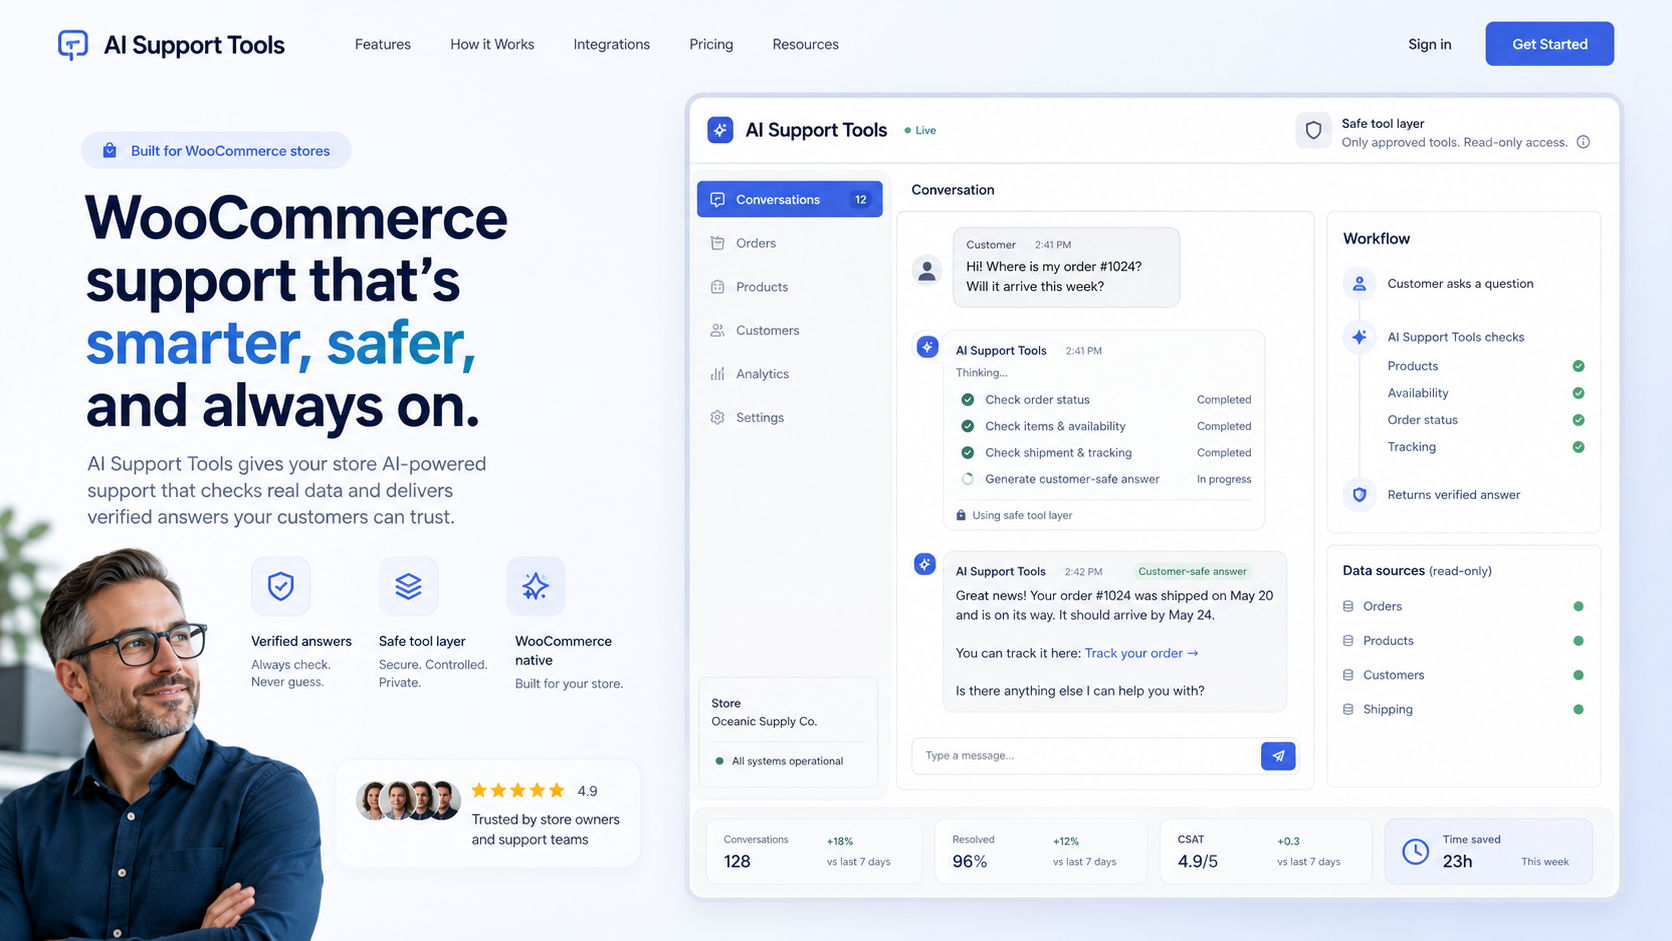
Task: Click Products row in Data sources
Action: click(1463, 641)
